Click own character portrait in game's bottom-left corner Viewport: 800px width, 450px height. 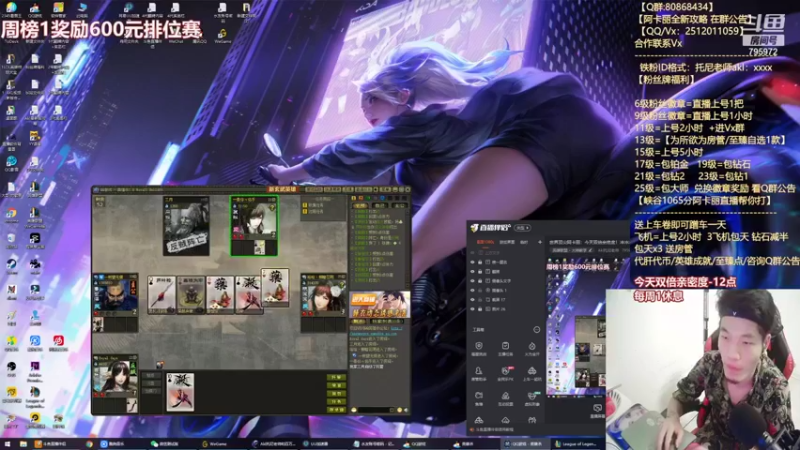115,377
